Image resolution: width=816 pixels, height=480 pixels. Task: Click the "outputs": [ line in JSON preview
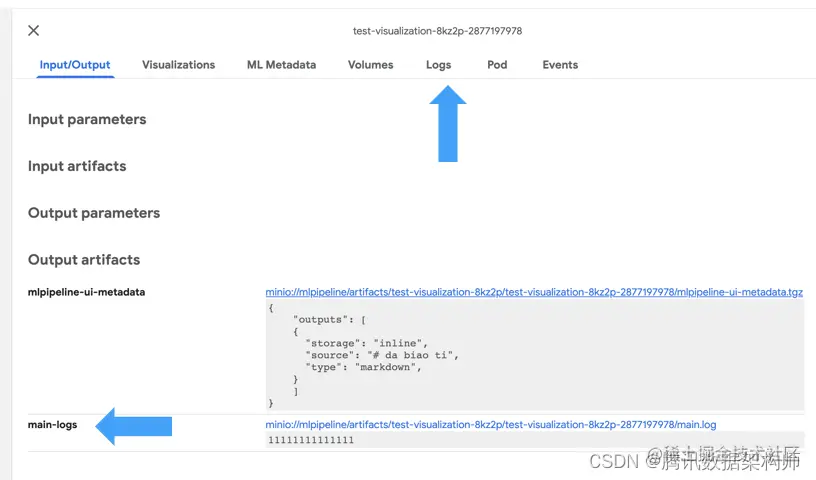pyautogui.click(x=329, y=320)
